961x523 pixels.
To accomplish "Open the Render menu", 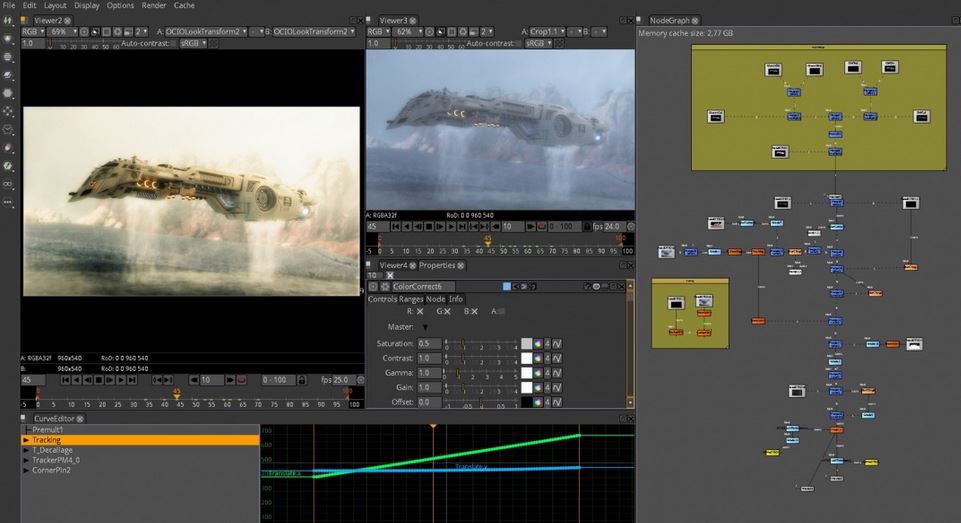I will (x=154, y=5).
